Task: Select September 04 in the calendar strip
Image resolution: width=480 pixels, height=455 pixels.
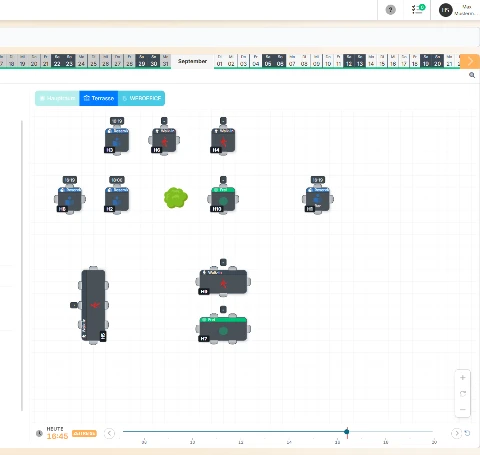Action: click(256, 61)
